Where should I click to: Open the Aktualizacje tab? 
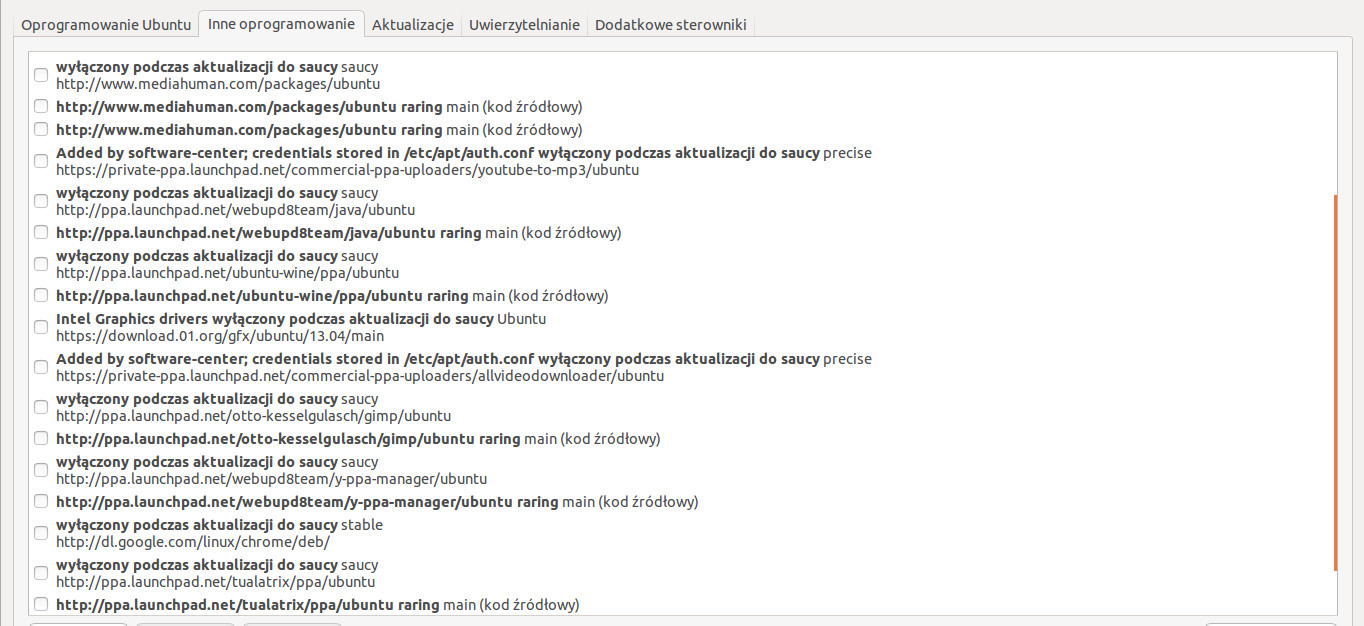413,25
